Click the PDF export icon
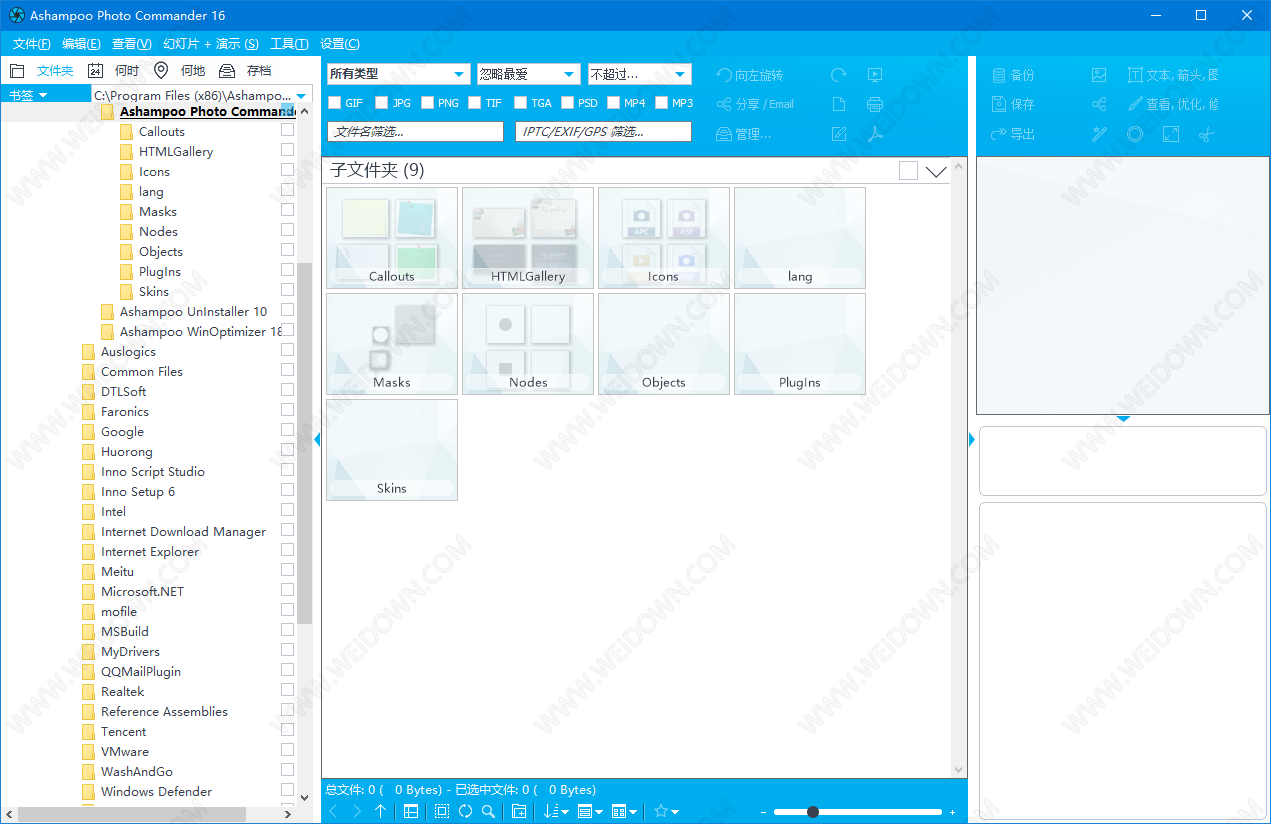This screenshot has height=824, width=1271. tap(875, 134)
